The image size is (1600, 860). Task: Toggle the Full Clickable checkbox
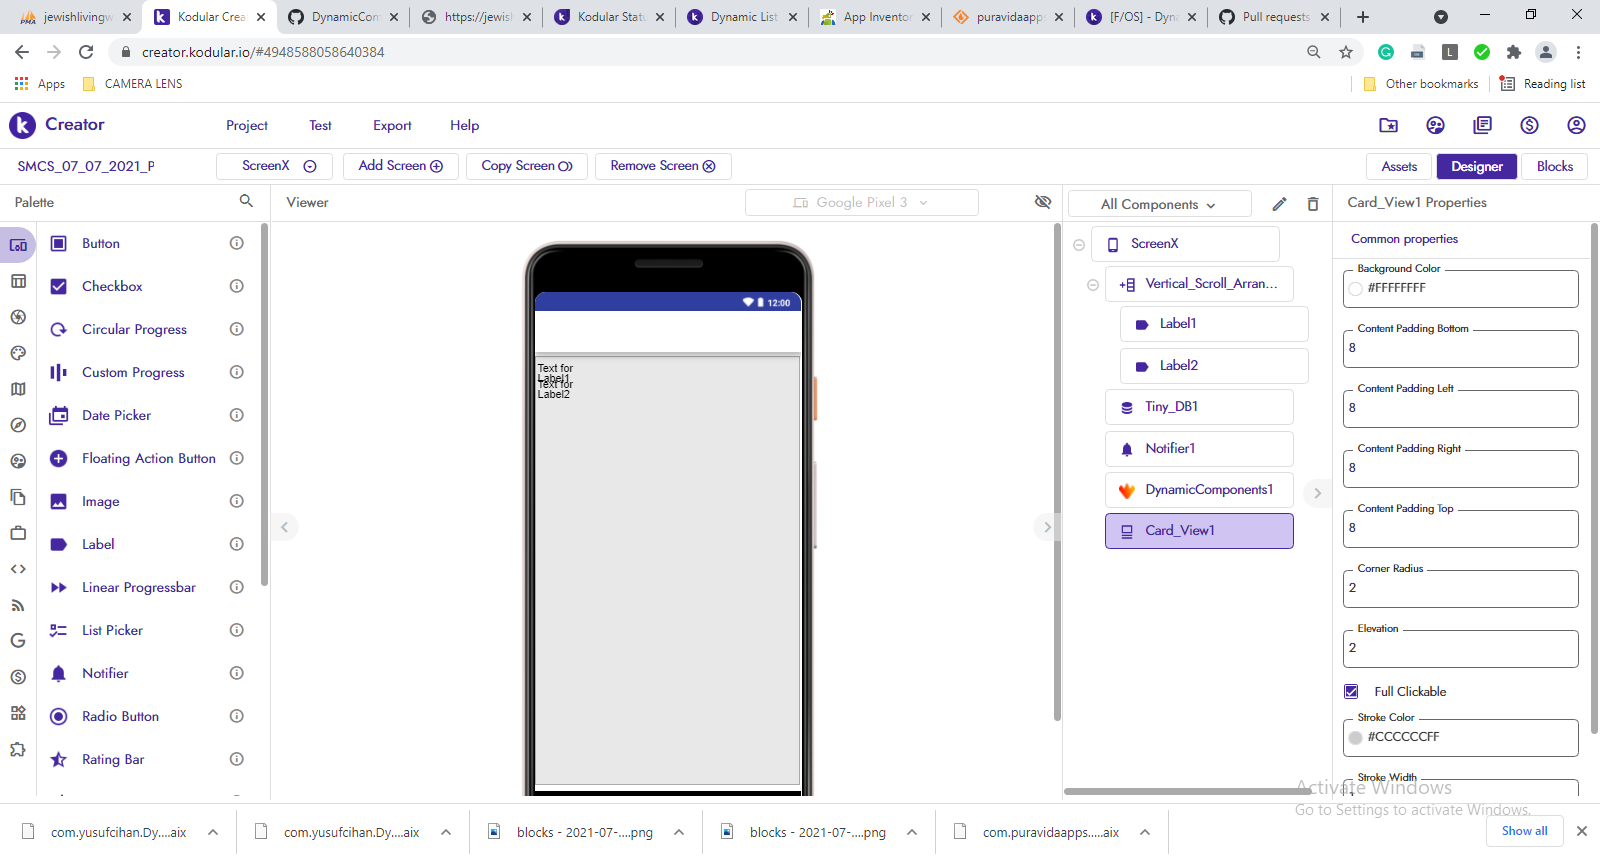pos(1352,691)
